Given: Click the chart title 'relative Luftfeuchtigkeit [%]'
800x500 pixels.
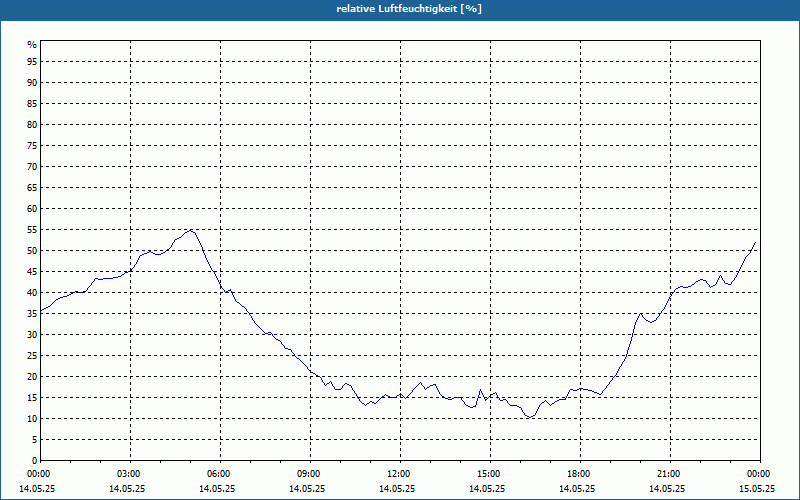Looking at the screenshot, I should pyautogui.click(x=409, y=9).
